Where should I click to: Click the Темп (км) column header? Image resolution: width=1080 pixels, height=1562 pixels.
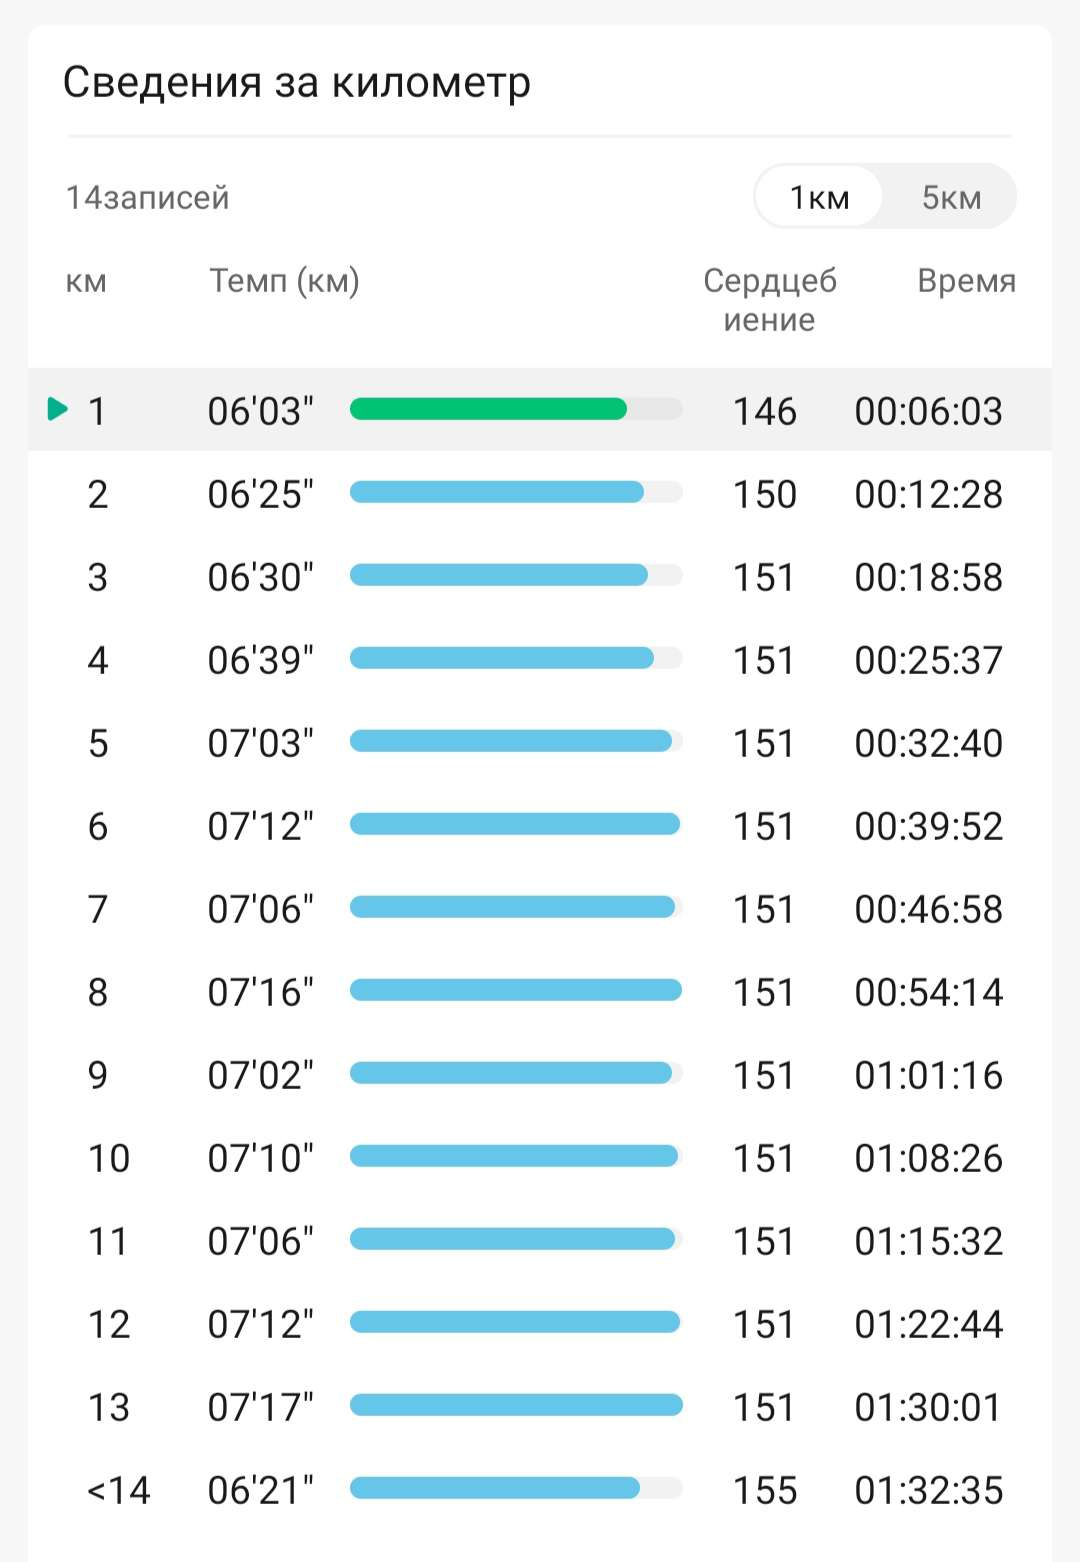pos(284,281)
